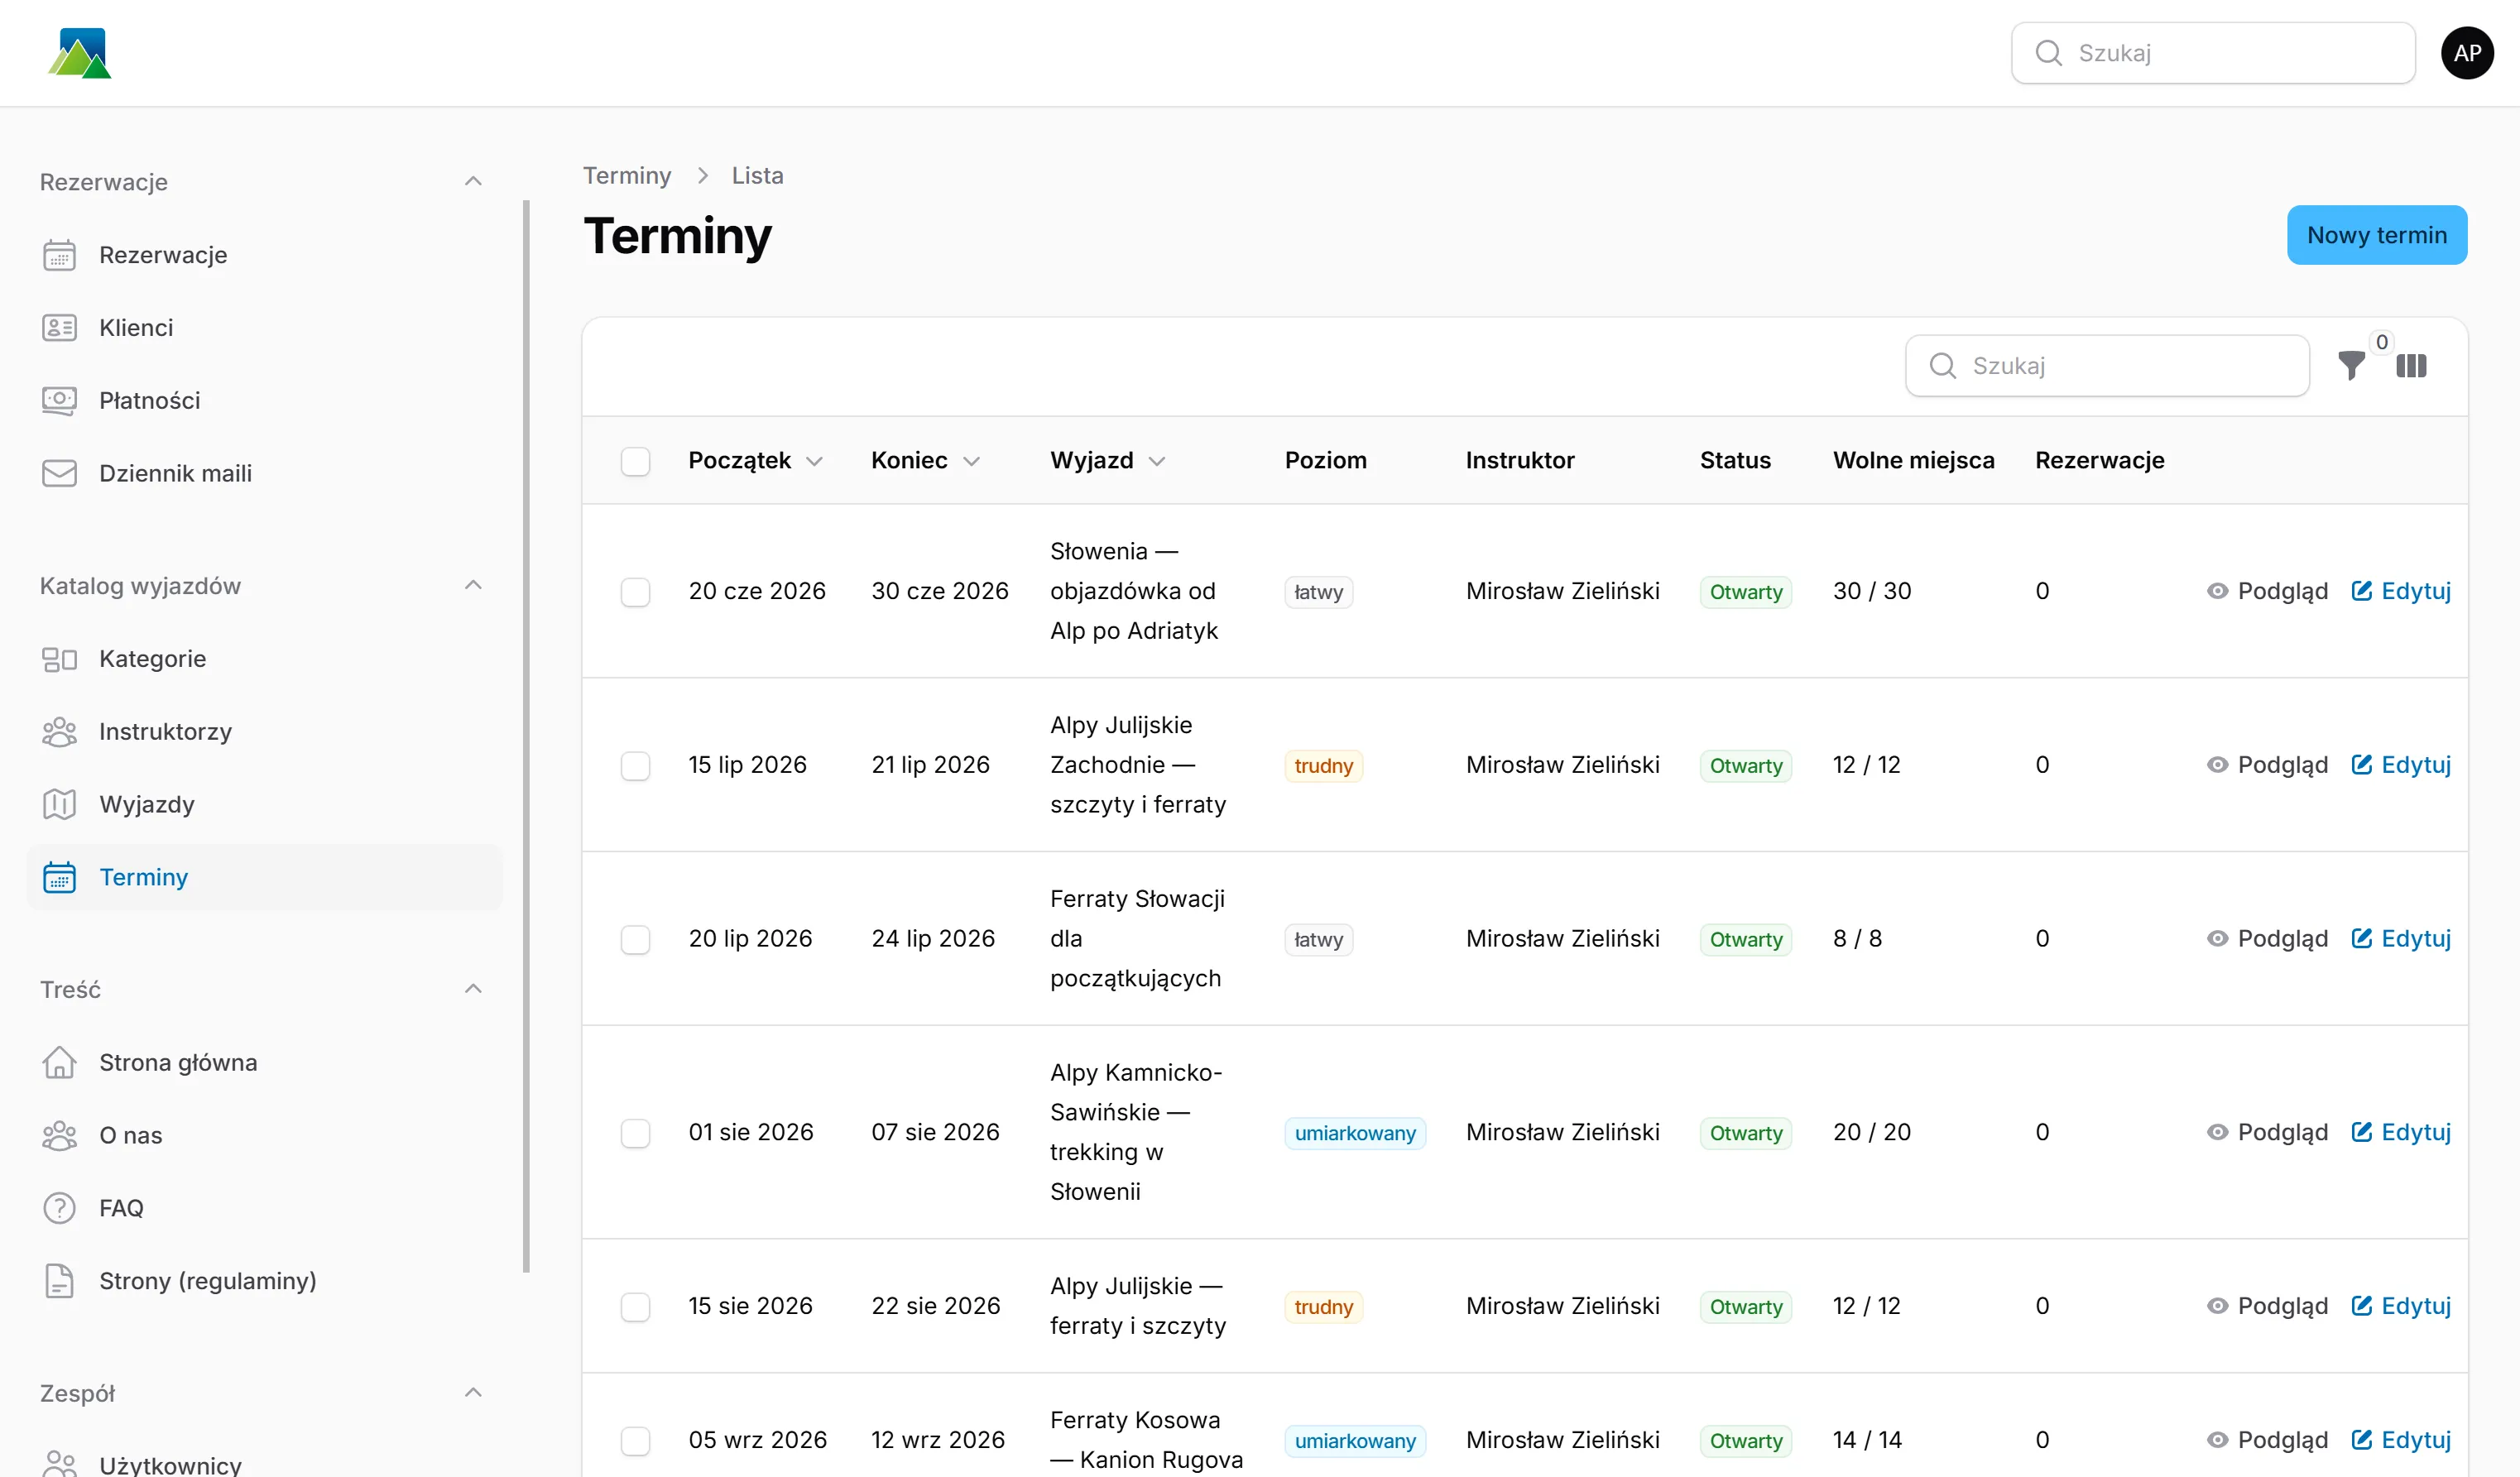The height and width of the screenshot is (1477, 2520).
Task: Click the magnifier icon in table search
Action: 1943,366
